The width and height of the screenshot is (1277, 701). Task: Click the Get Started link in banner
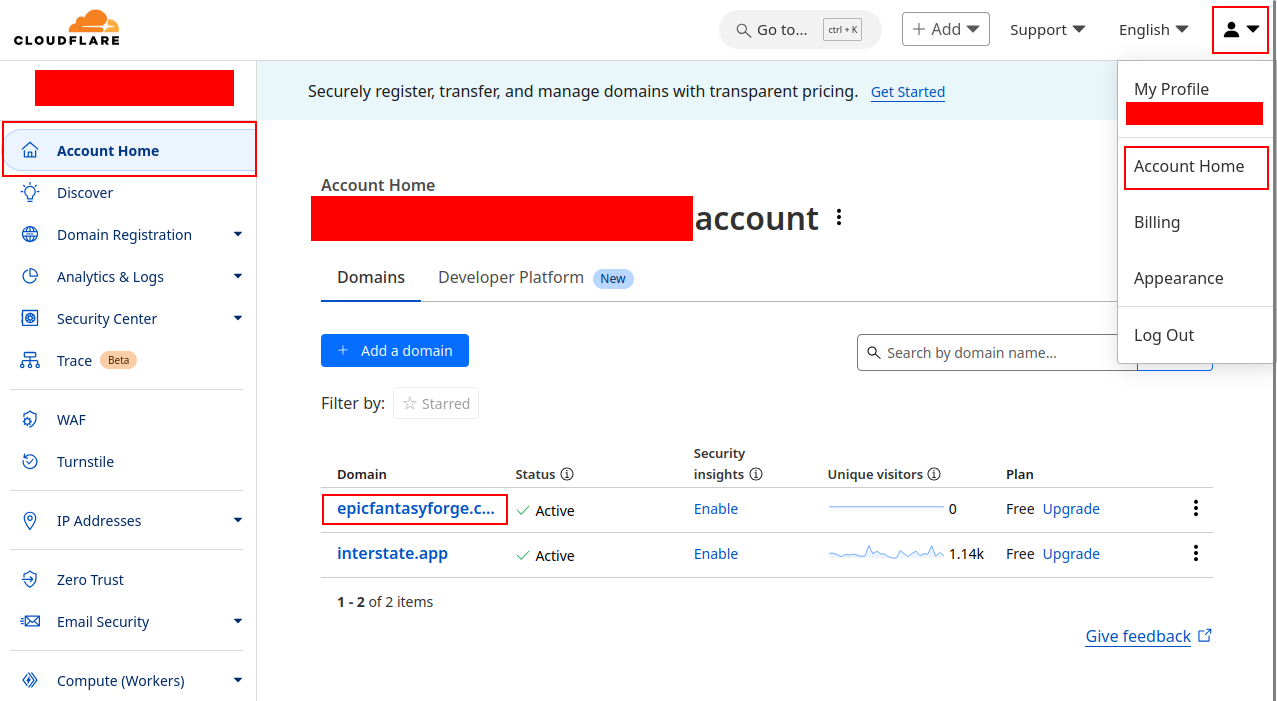(x=908, y=91)
